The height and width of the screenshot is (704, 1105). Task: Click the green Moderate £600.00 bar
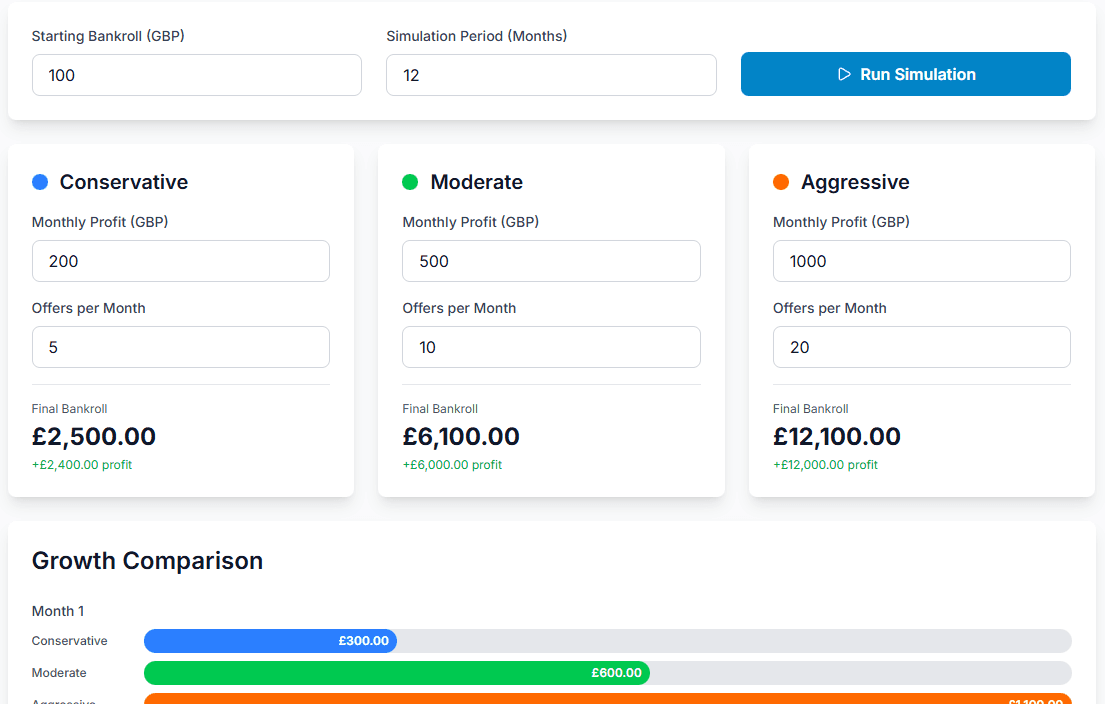pyautogui.click(x=397, y=673)
